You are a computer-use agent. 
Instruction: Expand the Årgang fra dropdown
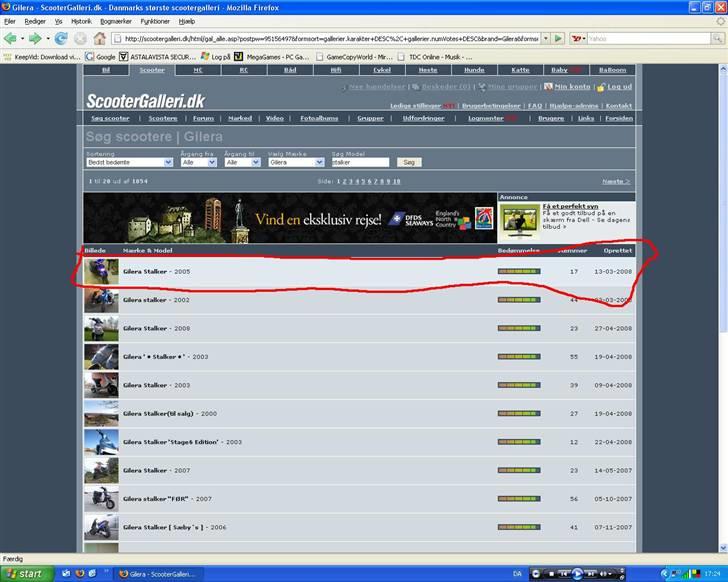198,162
